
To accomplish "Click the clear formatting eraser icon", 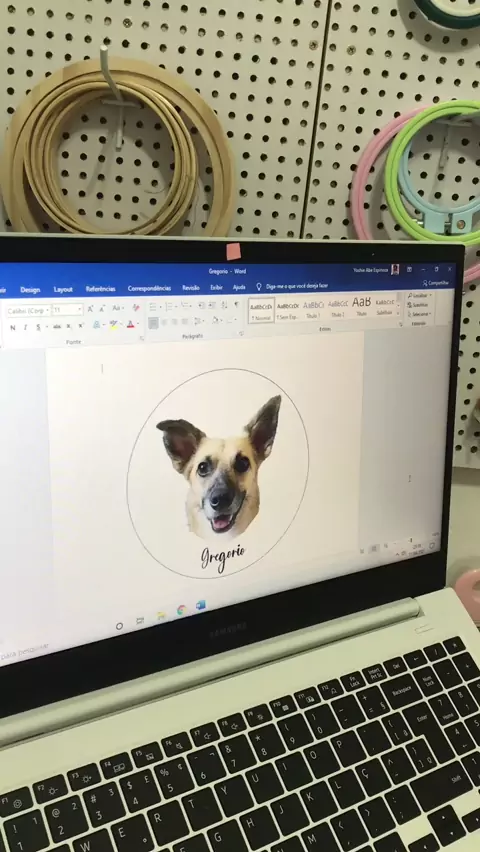I will pyautogui.click(x=136, y=308).
